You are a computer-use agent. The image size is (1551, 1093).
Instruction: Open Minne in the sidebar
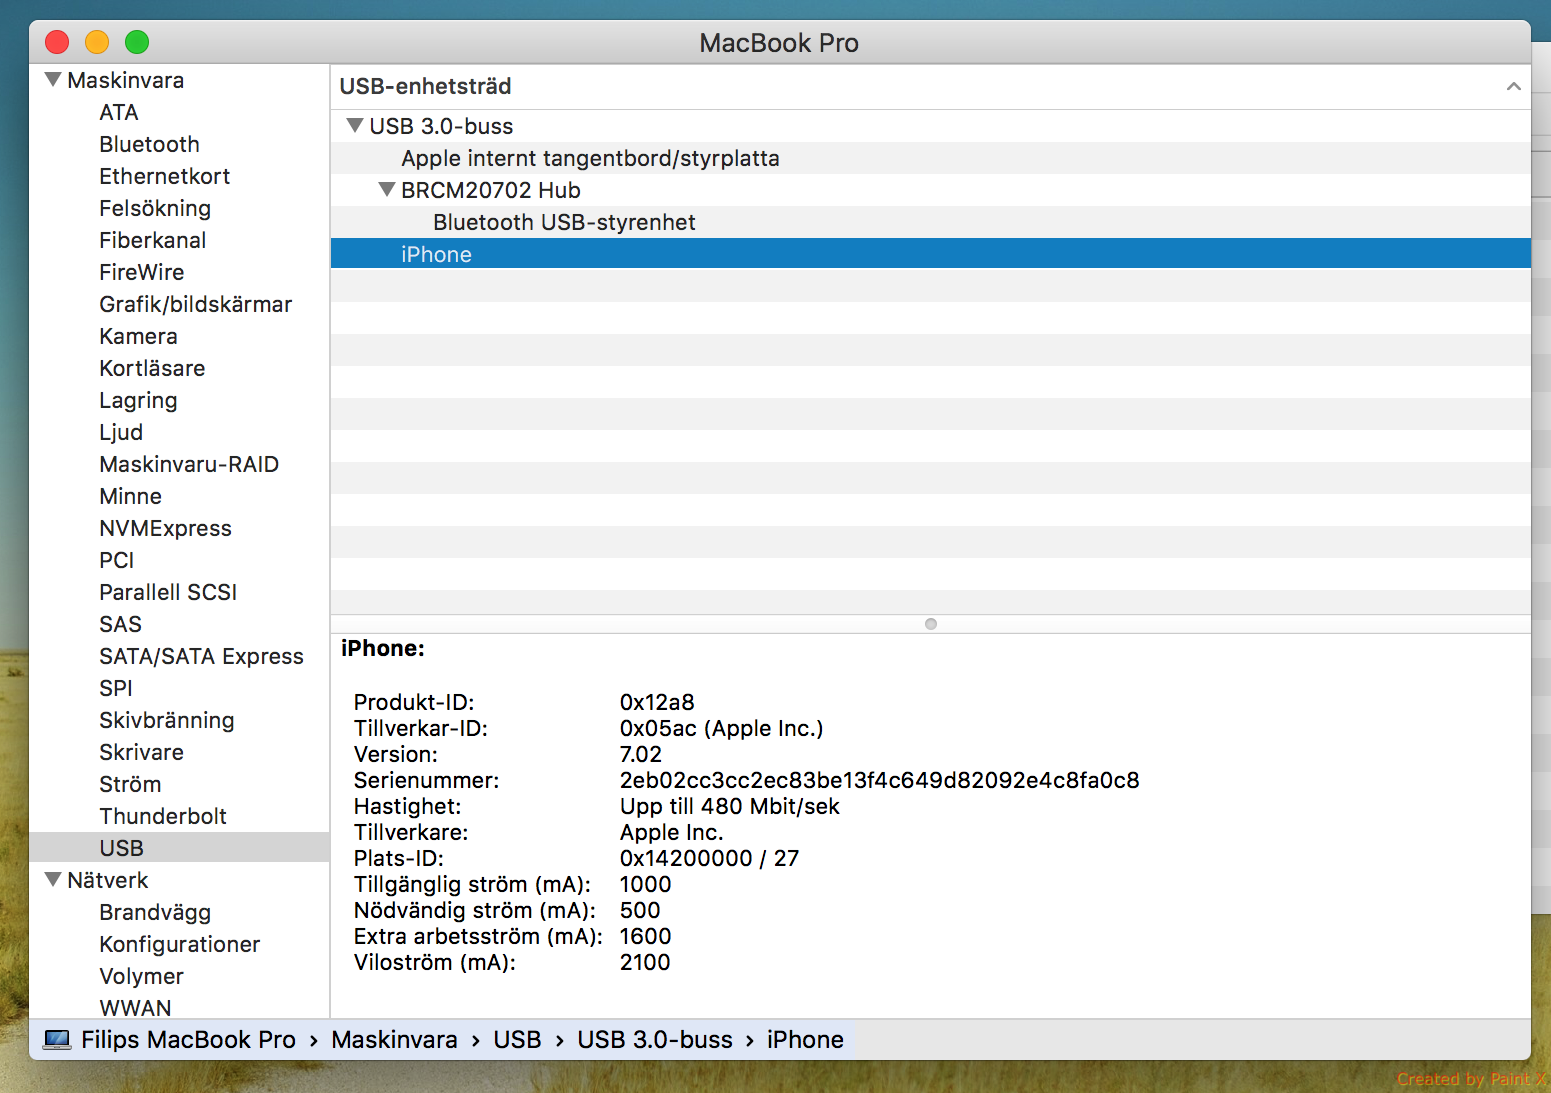pos(130,496)
